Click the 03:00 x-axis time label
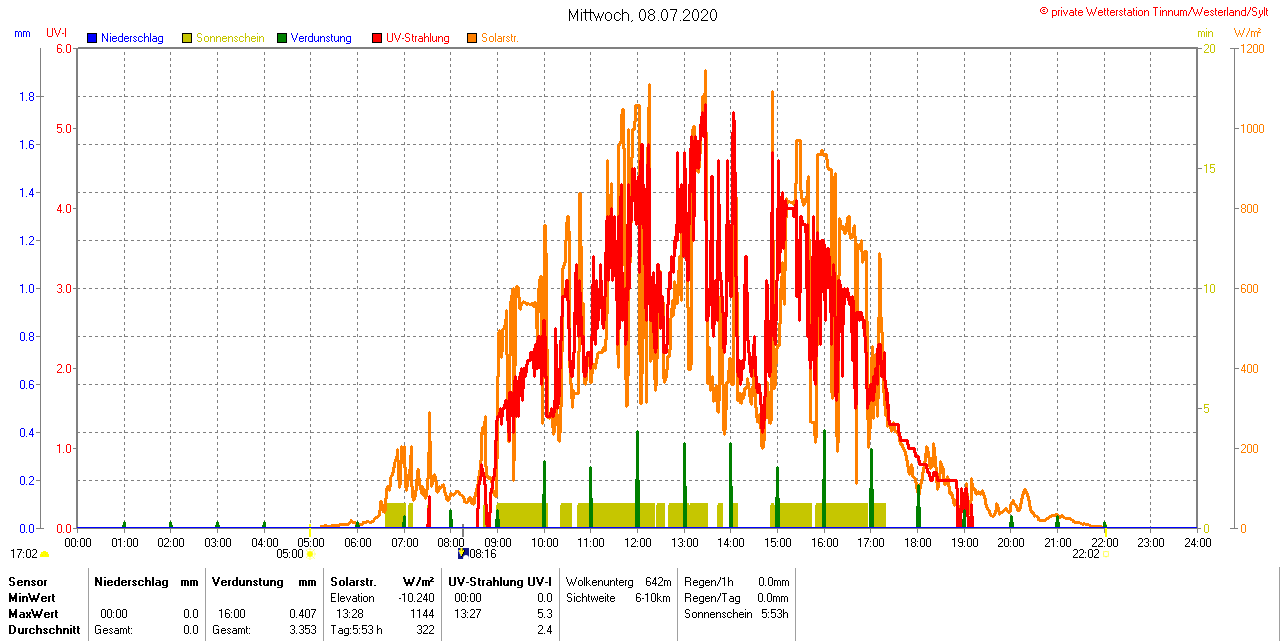1280x641 pixels. point(218,543)
